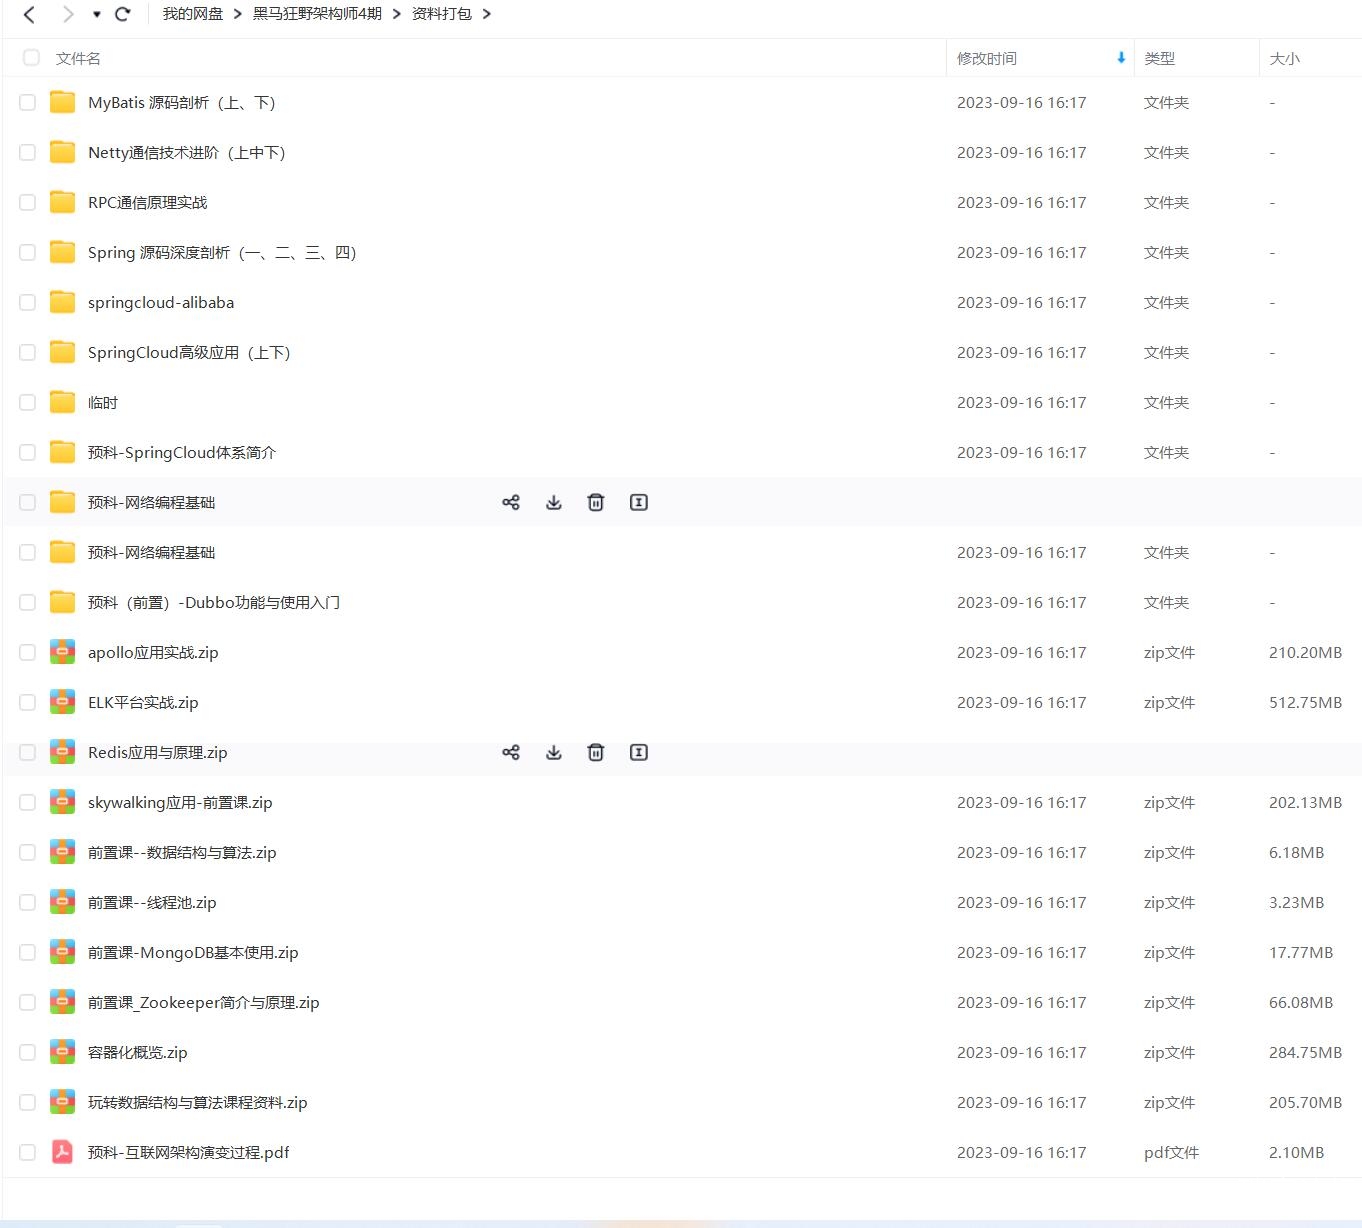This screenshot has width=1362, height=1228.
Task: Open 预科（前置）-Dubbo功能与使用入门 folder icon
Action: pyautogui.click(x=63, y=602)
